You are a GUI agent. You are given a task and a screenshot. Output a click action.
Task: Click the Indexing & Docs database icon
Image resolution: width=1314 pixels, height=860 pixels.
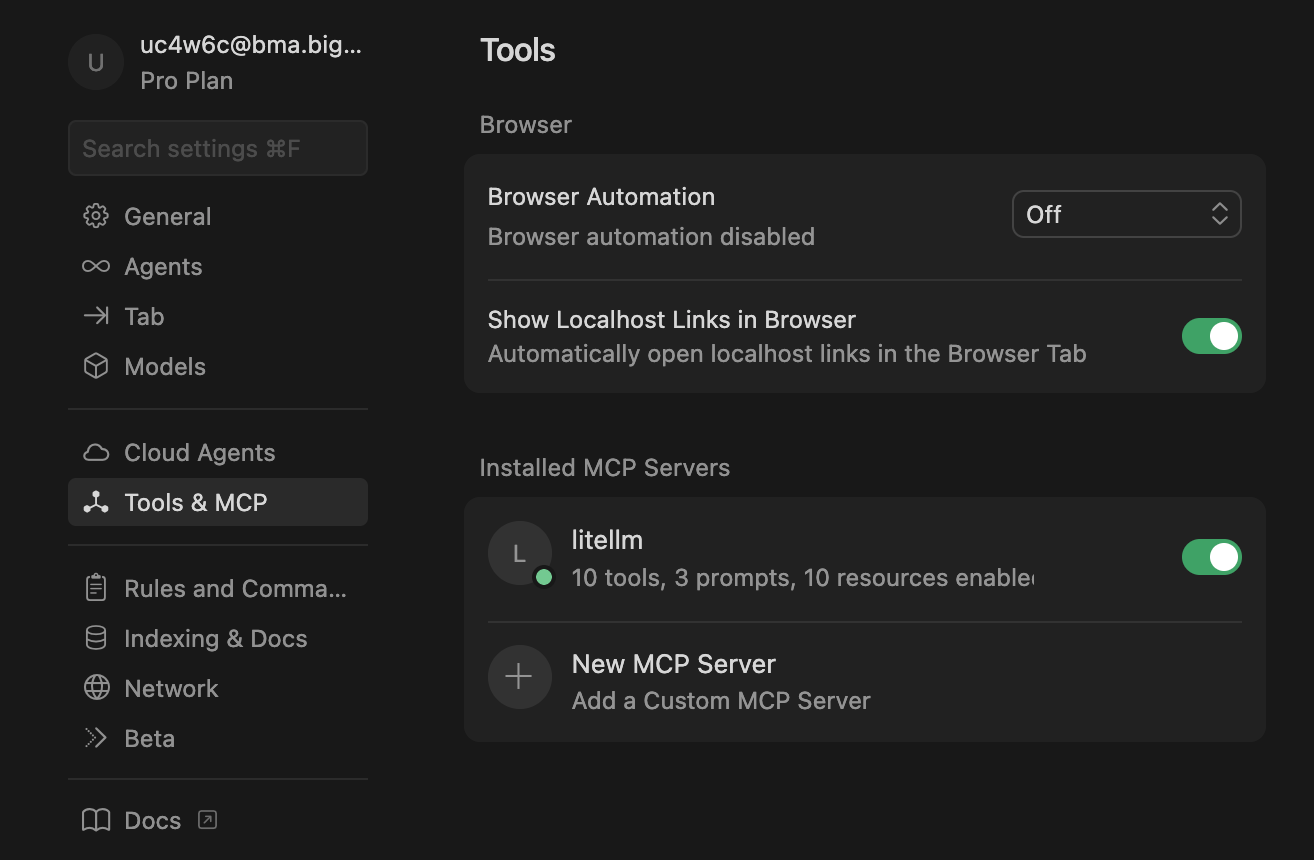(96, 638)
